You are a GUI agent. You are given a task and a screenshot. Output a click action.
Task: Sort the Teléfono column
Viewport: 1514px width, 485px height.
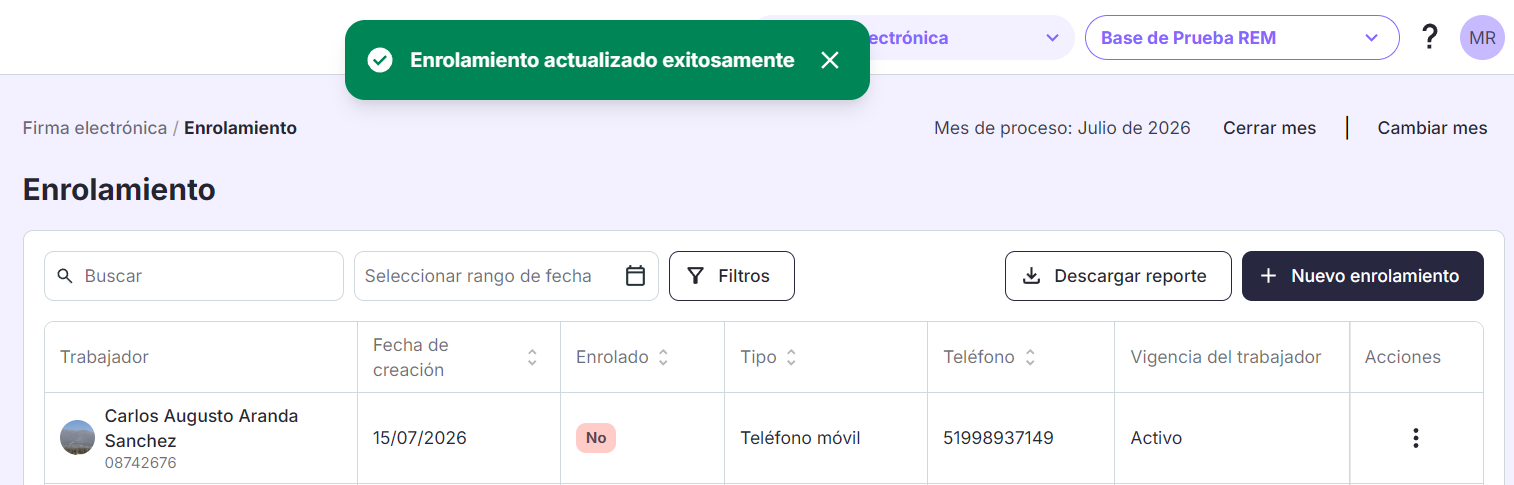(x=1030, y=357)
